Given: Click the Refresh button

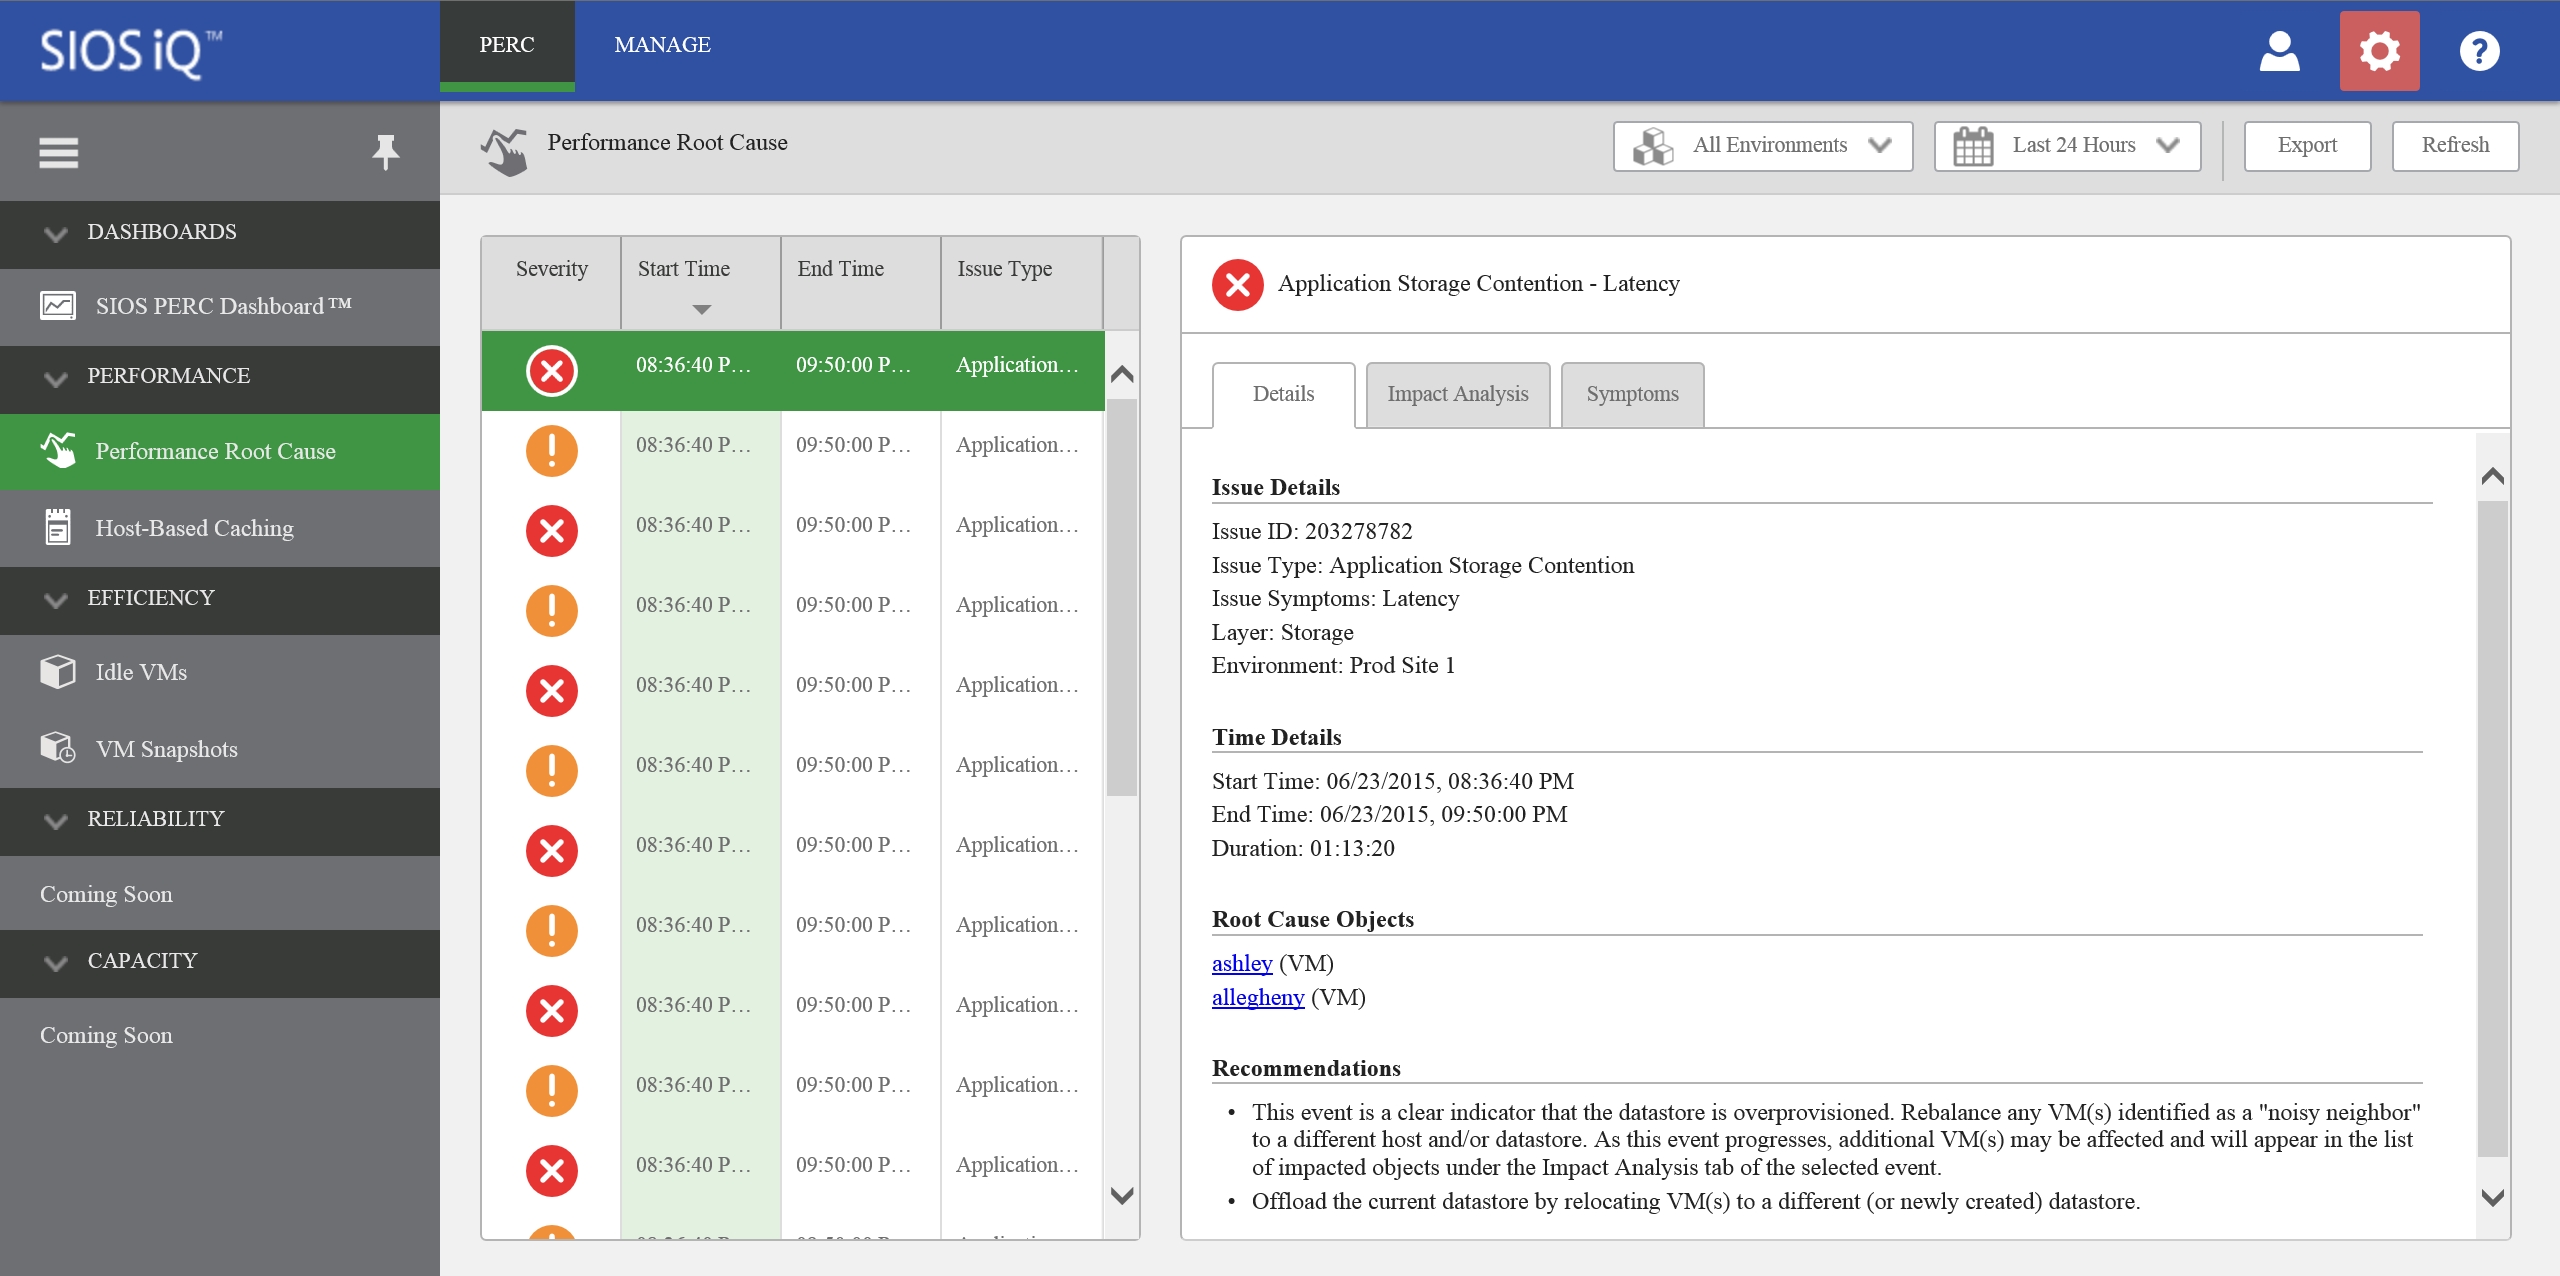Looking at the screenshot, I should [2455, 146].
